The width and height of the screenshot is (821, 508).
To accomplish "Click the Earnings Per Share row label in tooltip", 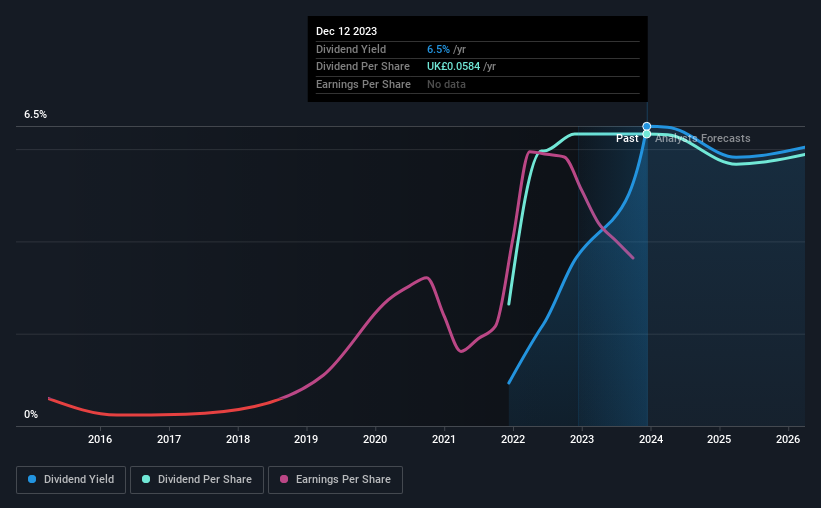I will tap(363, 84).
